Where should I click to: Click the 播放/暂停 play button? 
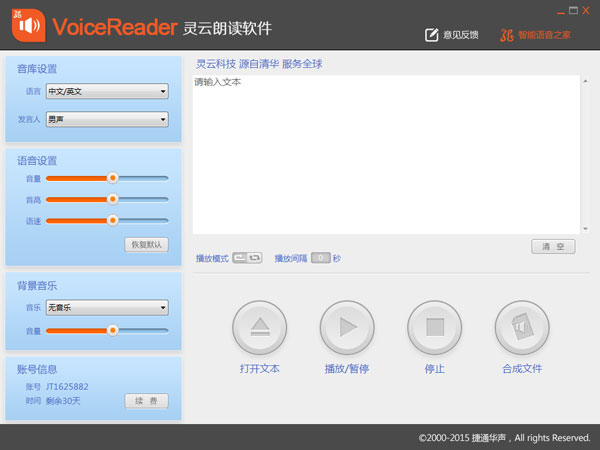point(347,328)
